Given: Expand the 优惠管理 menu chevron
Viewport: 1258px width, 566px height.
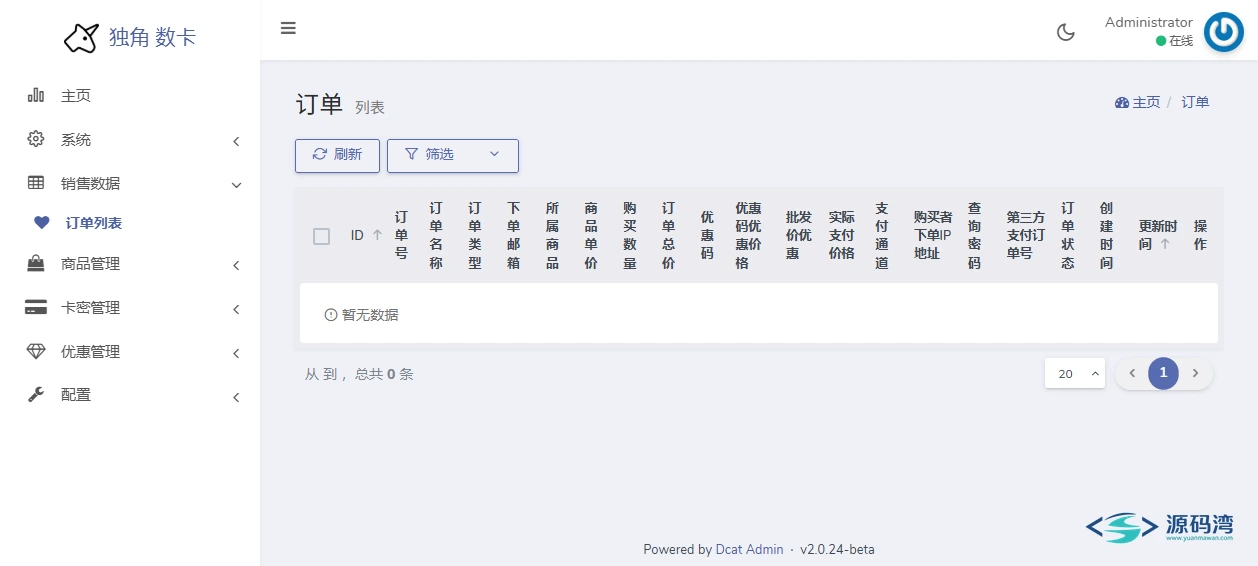Looking at the screenshot, I should tap(236, 353).
